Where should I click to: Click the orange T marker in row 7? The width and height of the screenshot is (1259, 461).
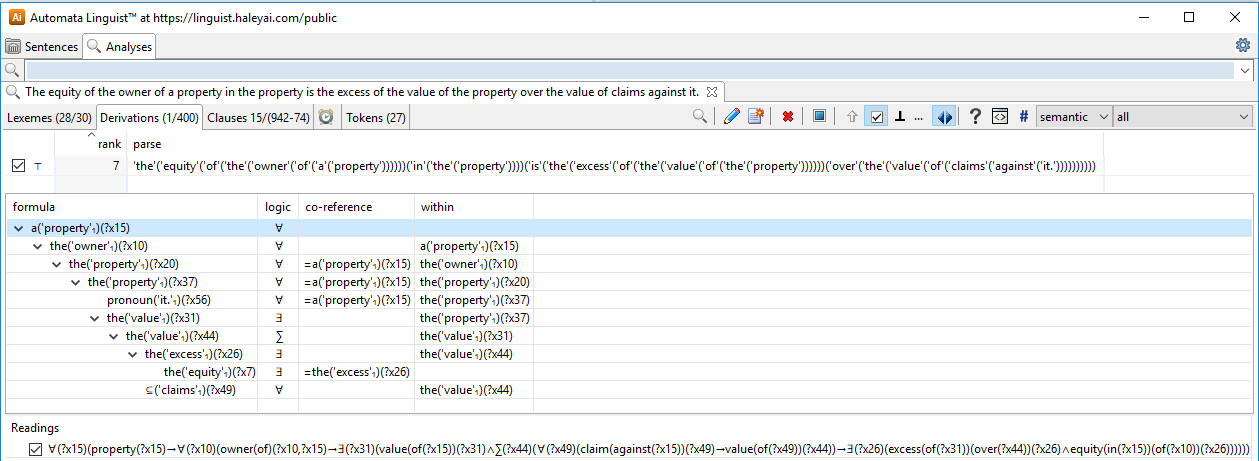[x=38, y=166]
